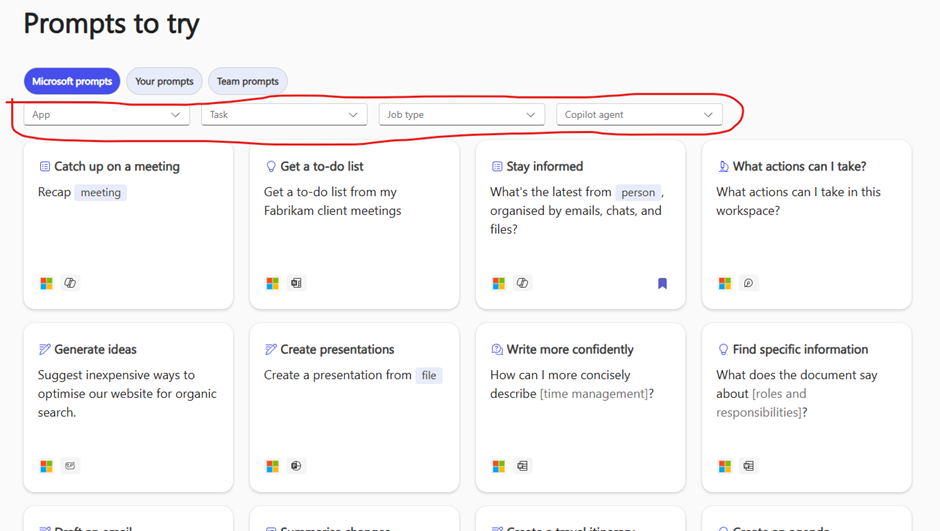Click PowerPoint app icon on Create presentations card
This screenshot has width=940, height=531.
(x=296, y=466)
